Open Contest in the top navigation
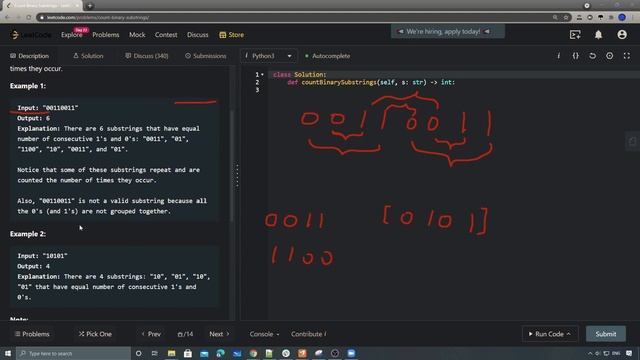 (166, 35)
